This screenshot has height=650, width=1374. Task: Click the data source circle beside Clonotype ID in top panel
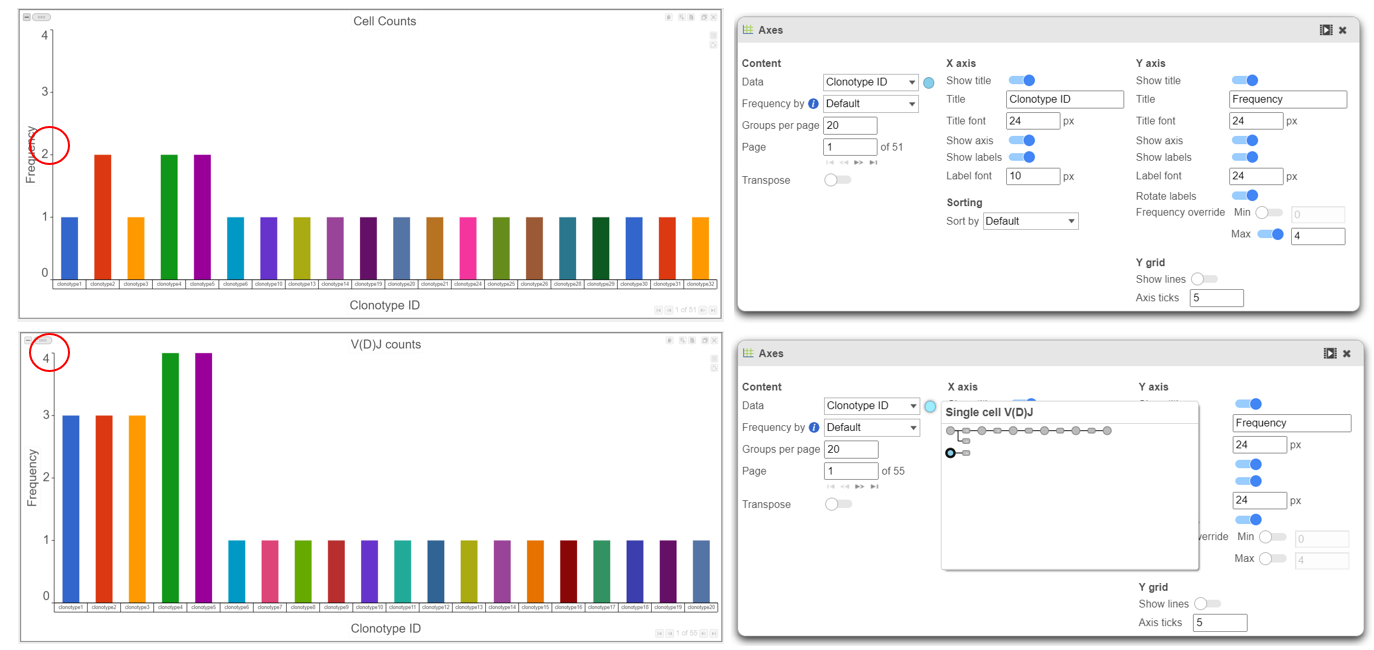pyautogui.click(x=929, y=83)
